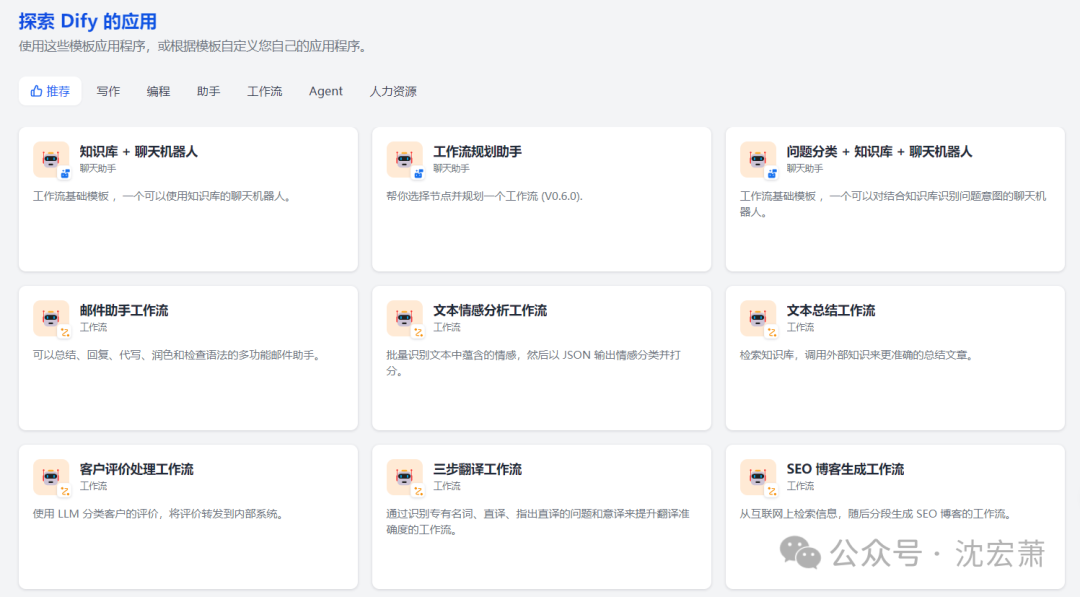The height and width of the screenshot is (597, 1080).
Task: Click the robot icon of 邮件助手工作流
Action: coord(51,318)
